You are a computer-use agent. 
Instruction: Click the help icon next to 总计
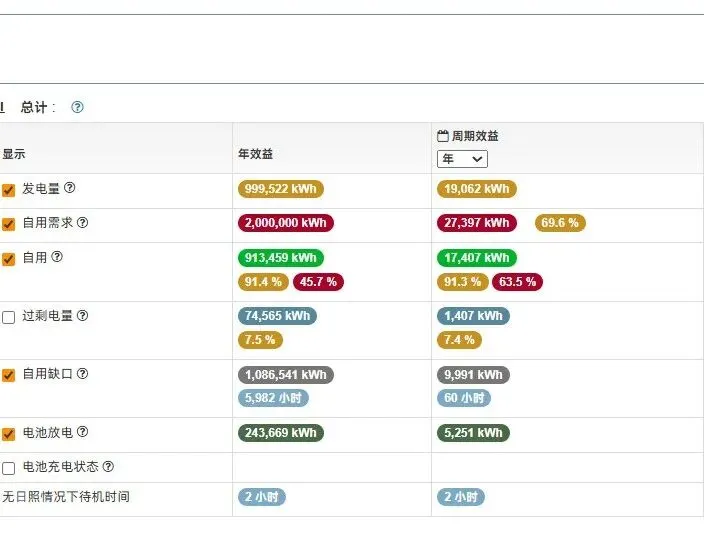tap(77, 107)
